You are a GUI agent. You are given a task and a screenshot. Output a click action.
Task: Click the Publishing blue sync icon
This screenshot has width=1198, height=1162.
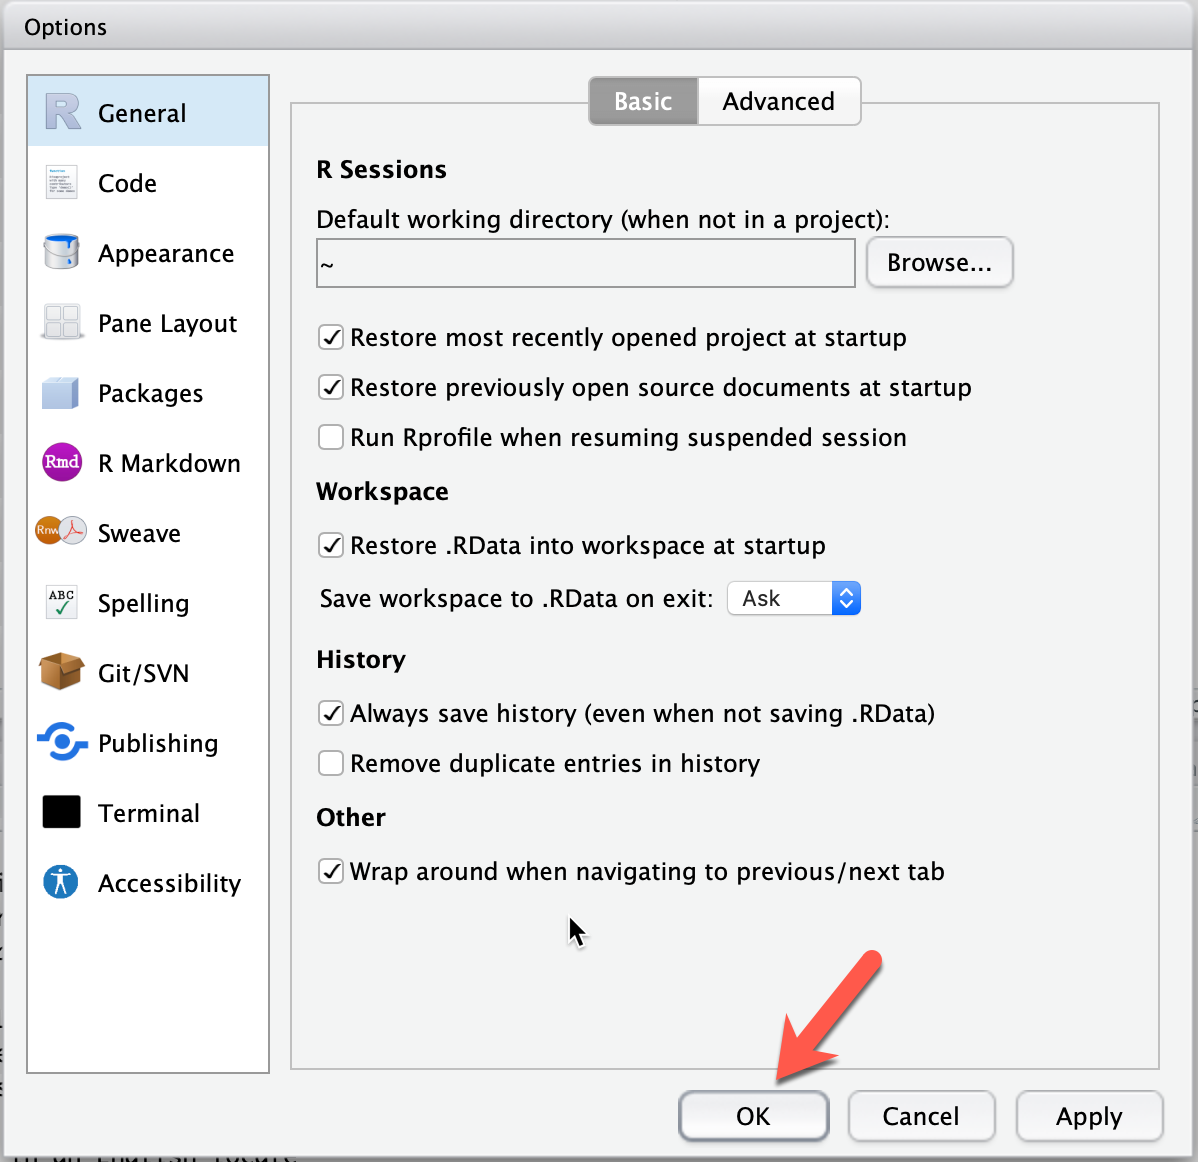point(62,742)
